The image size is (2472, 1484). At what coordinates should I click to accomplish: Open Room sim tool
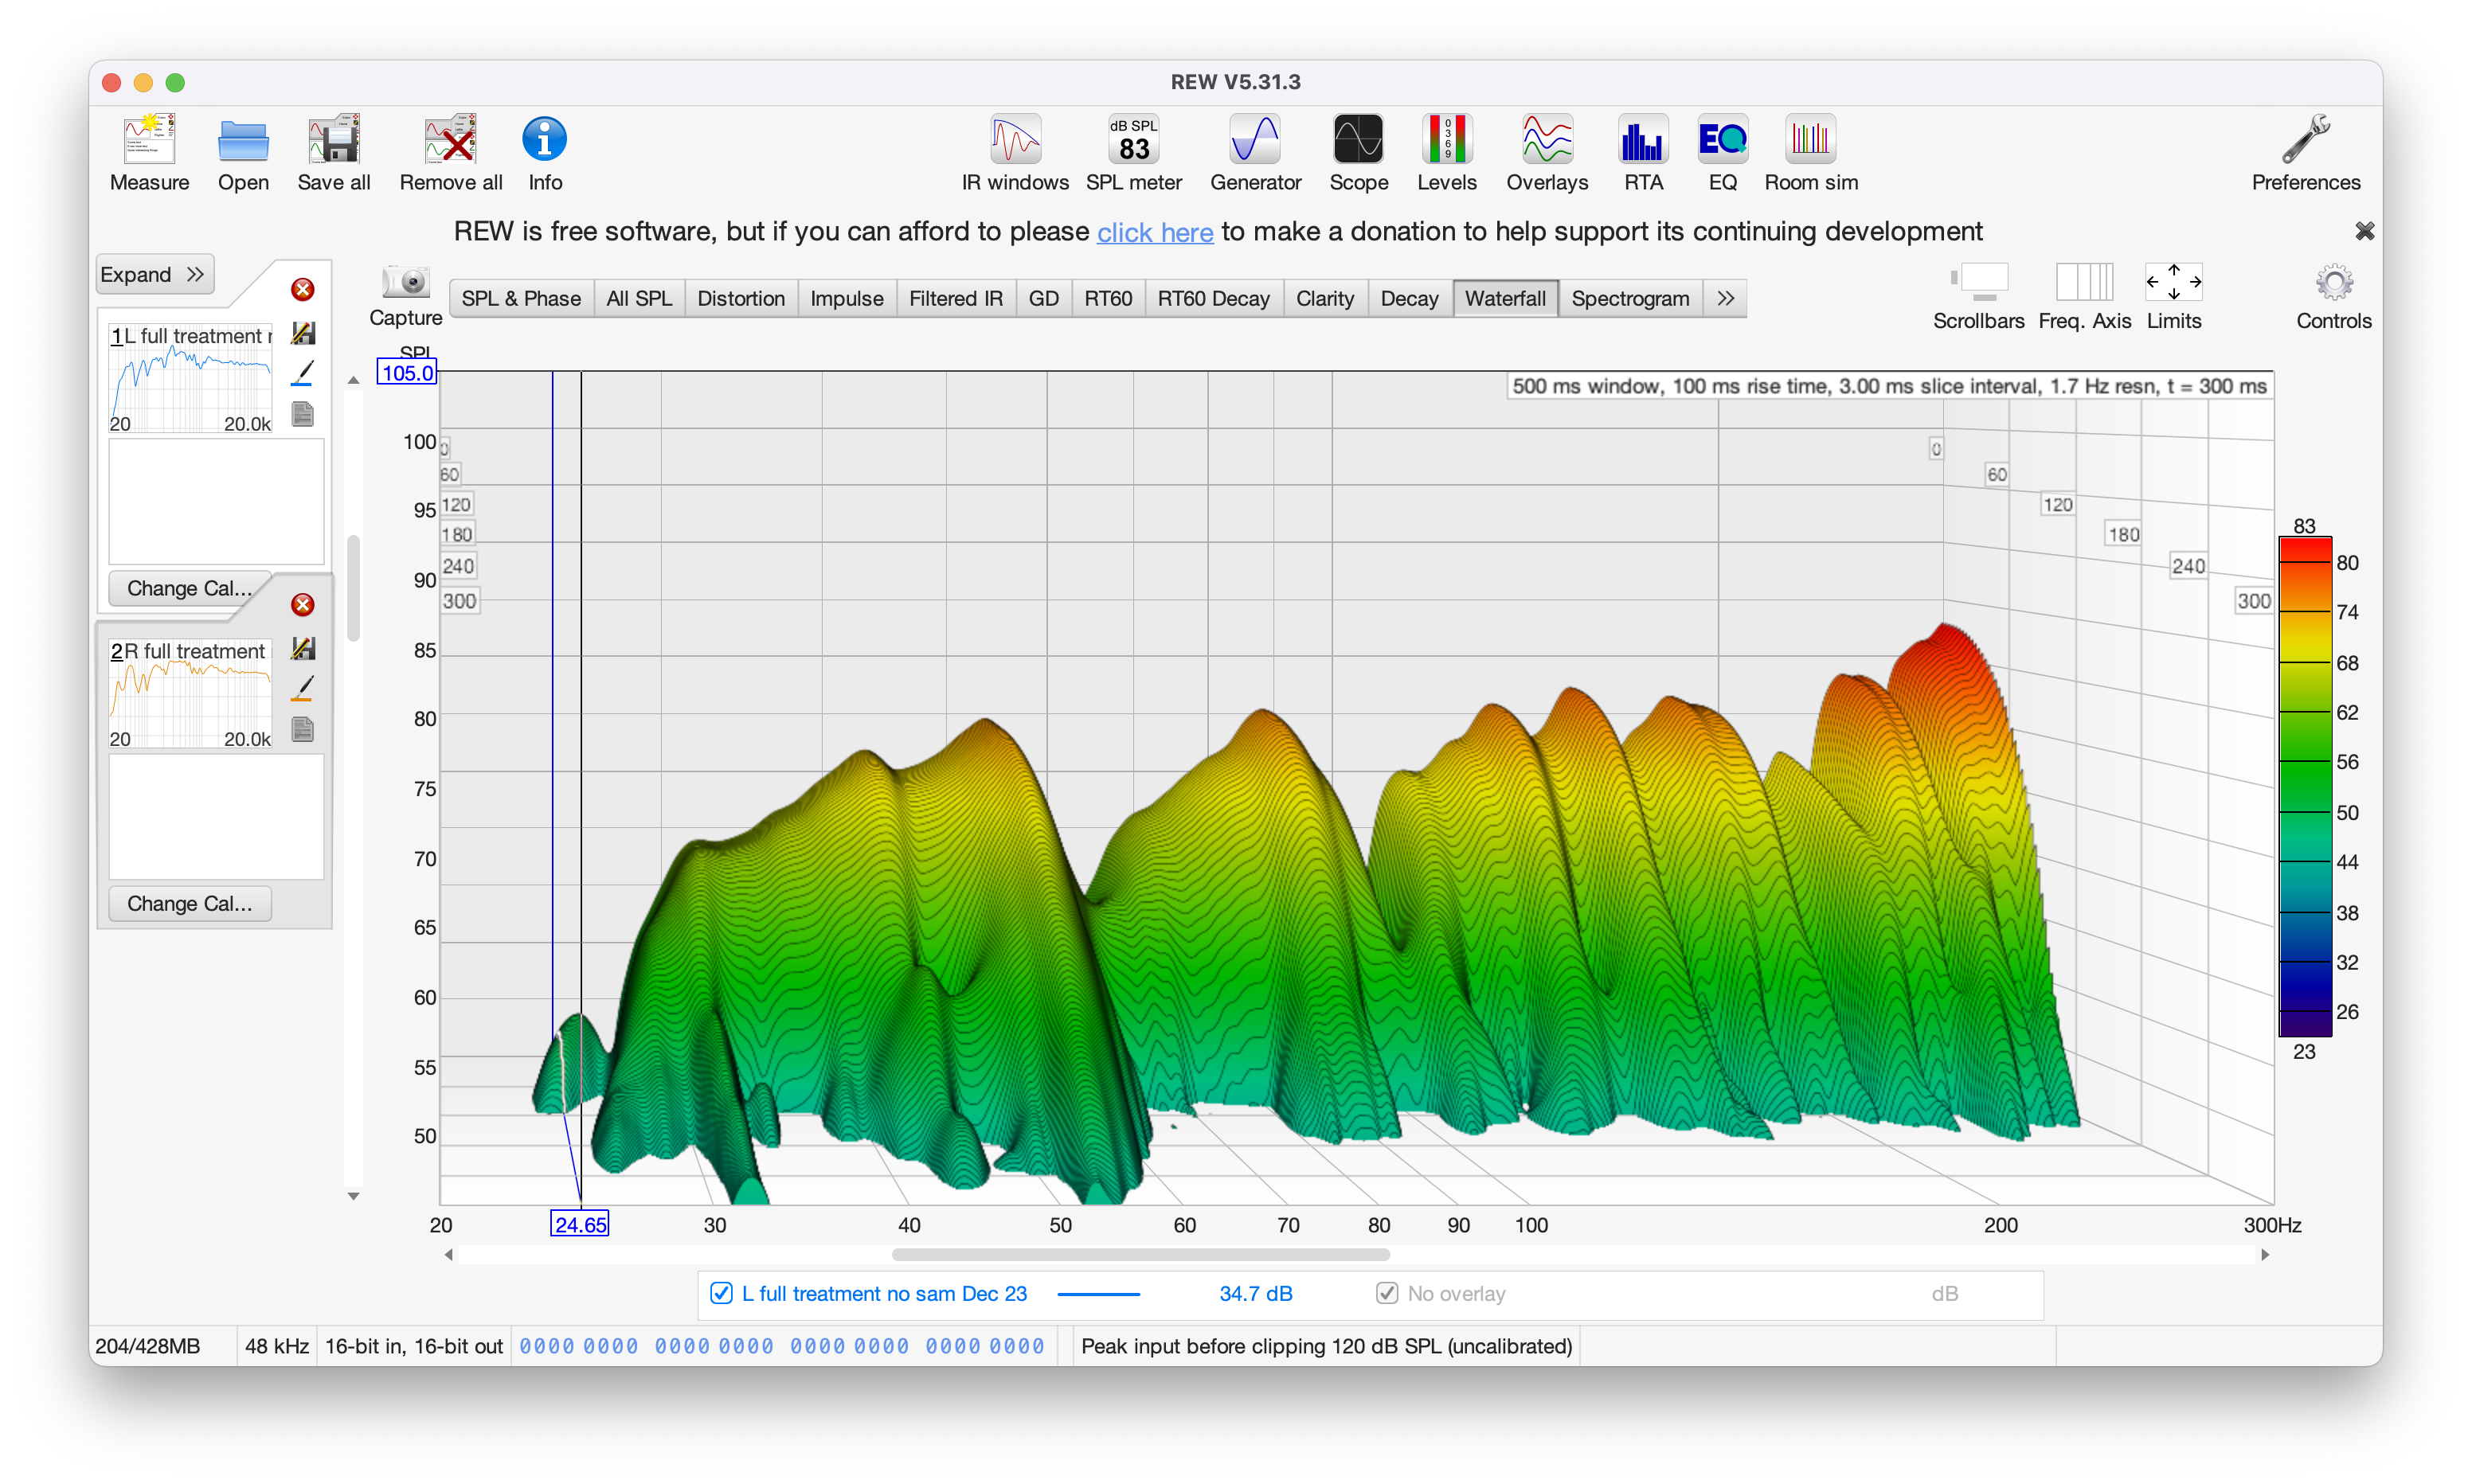(1810, 141)
